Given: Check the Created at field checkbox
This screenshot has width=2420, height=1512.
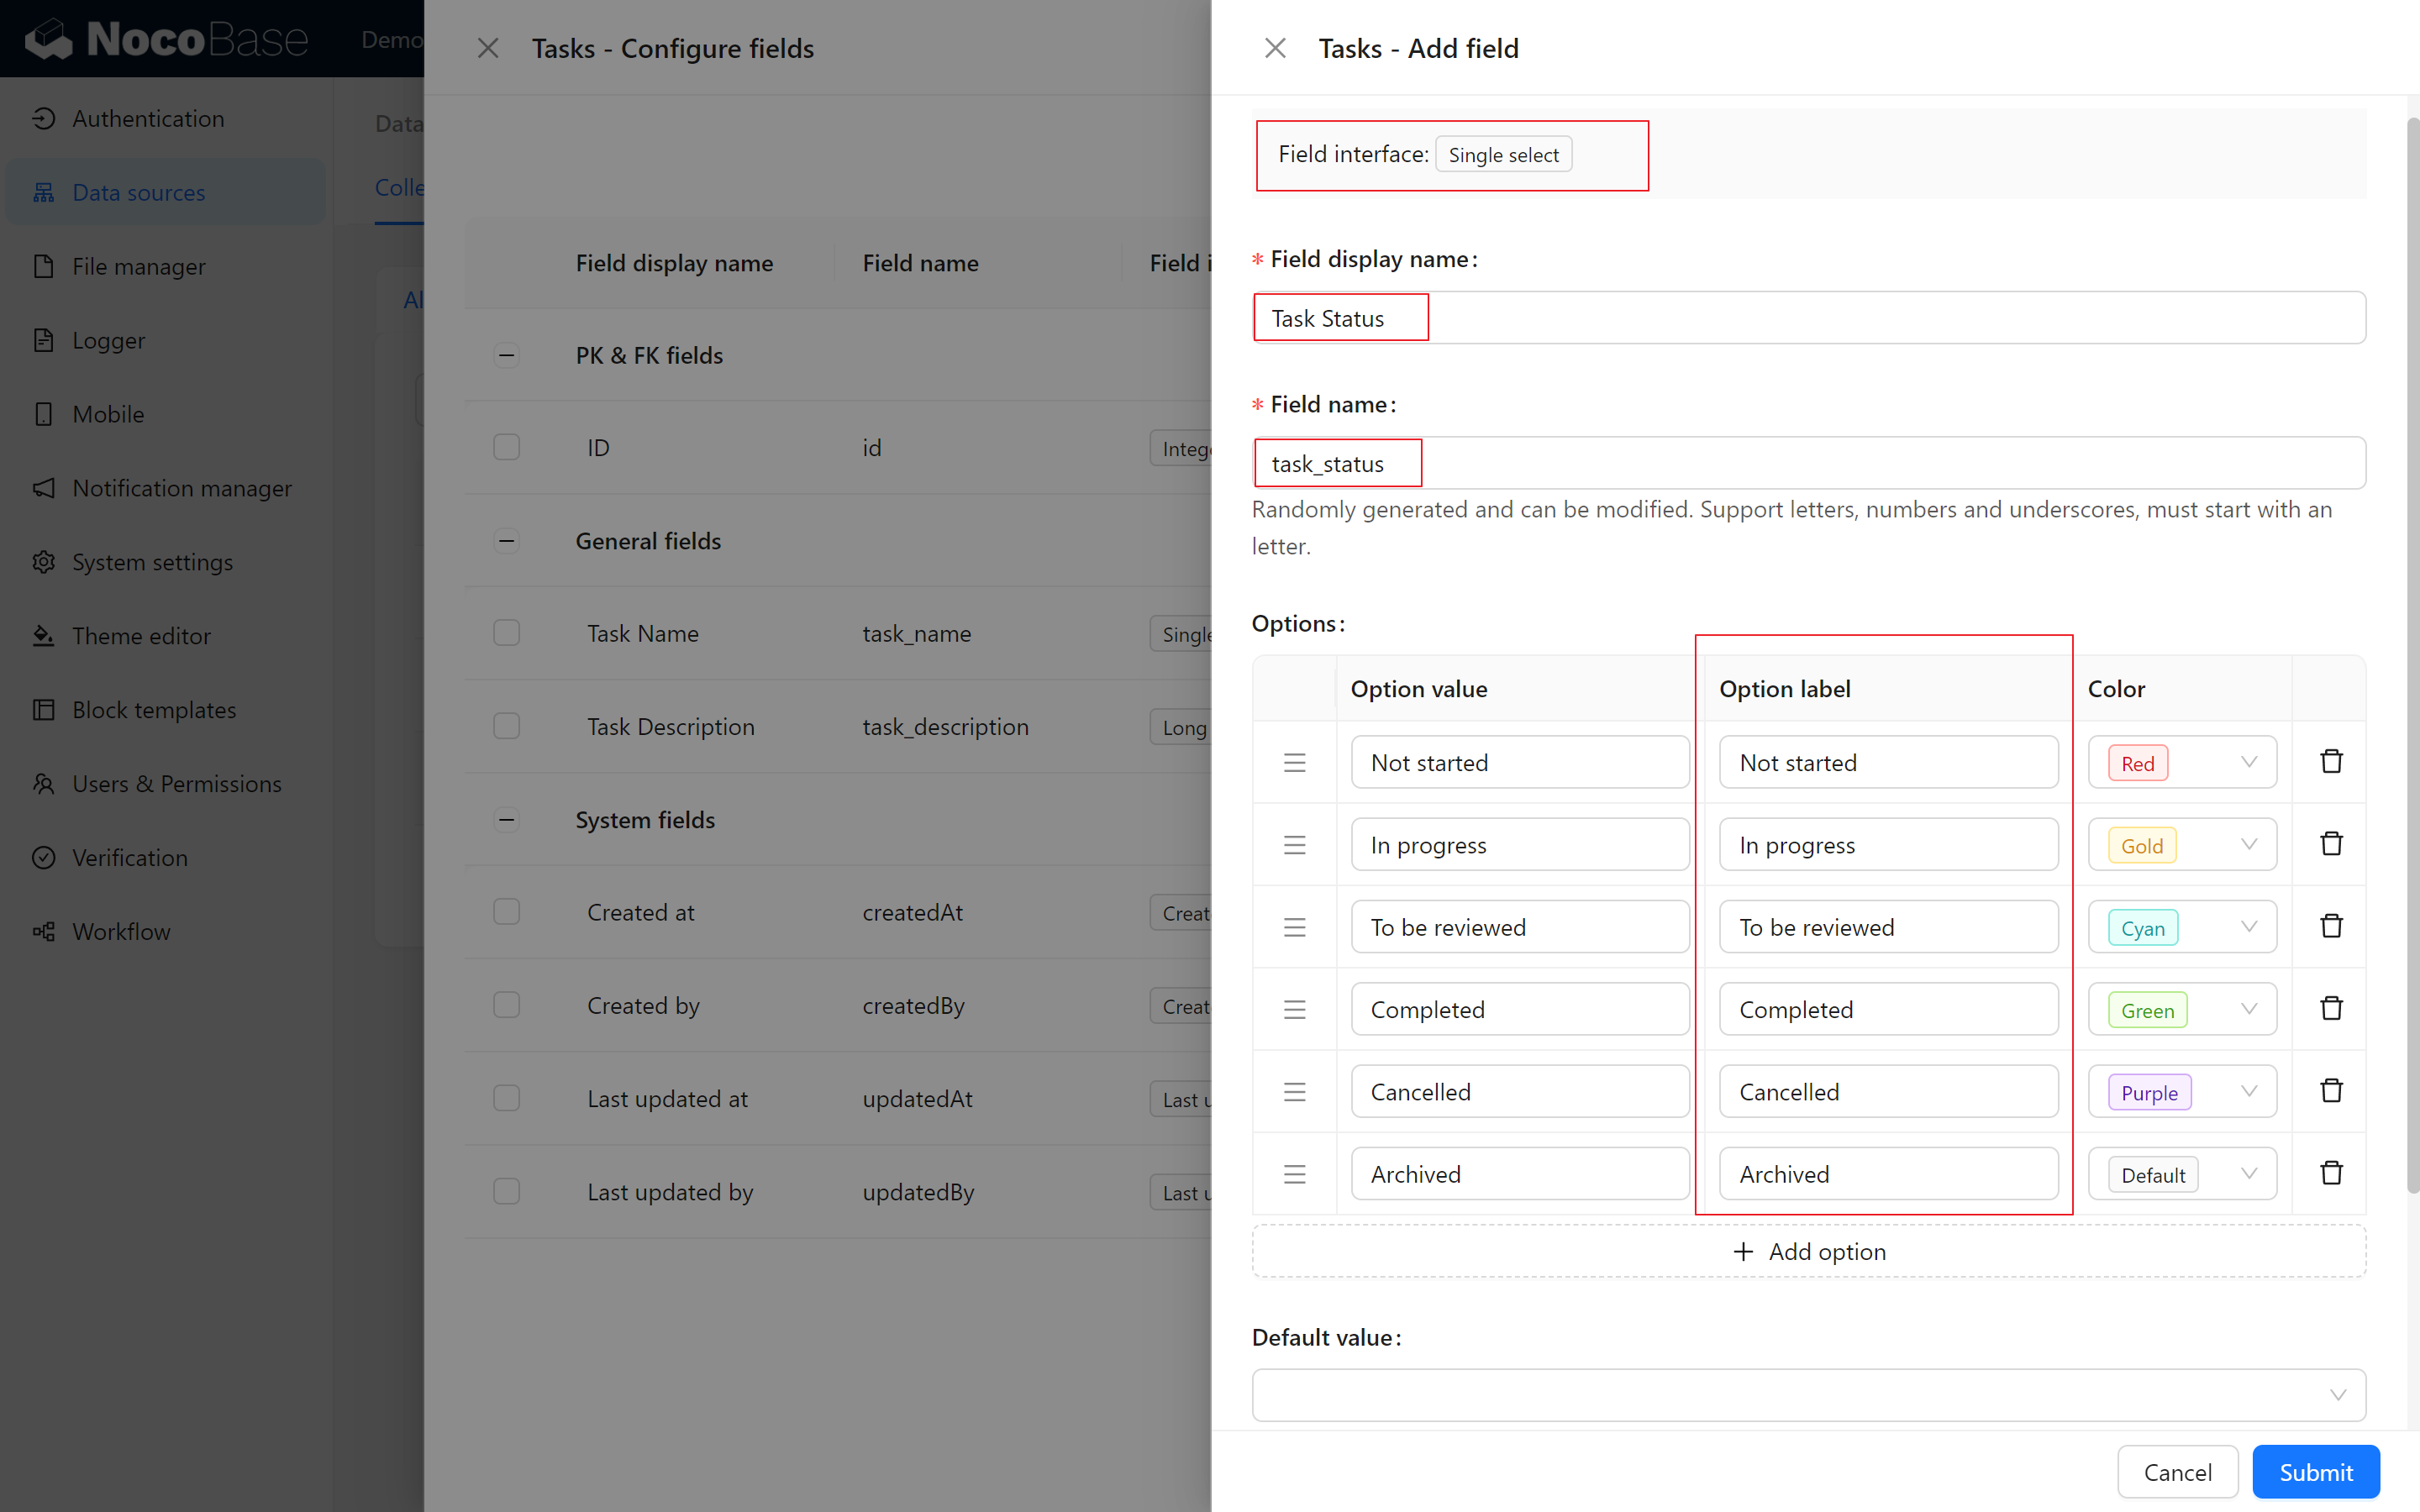Looking at the screenshot, I should pos(507,912).
